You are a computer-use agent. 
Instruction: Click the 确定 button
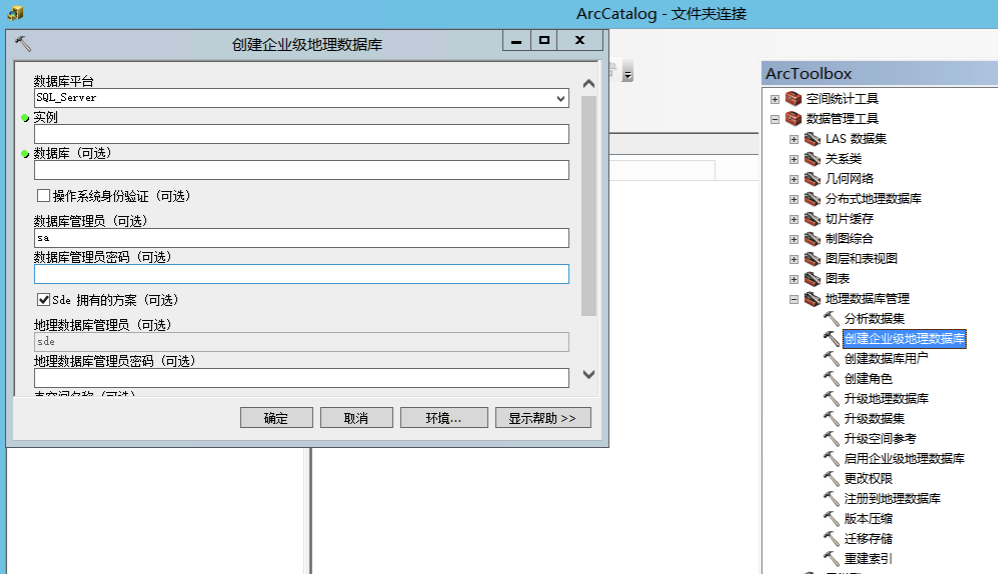click(276, 418)
